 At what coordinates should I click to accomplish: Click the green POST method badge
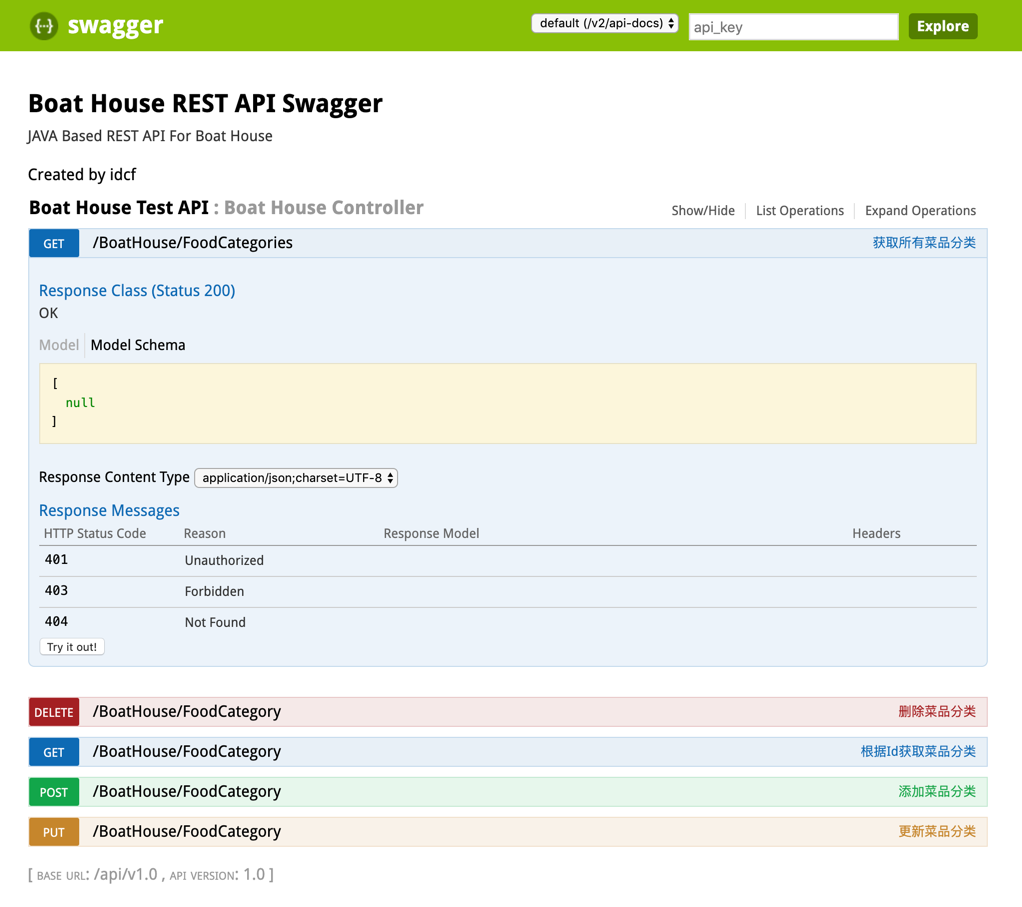[x=54, y=792]
